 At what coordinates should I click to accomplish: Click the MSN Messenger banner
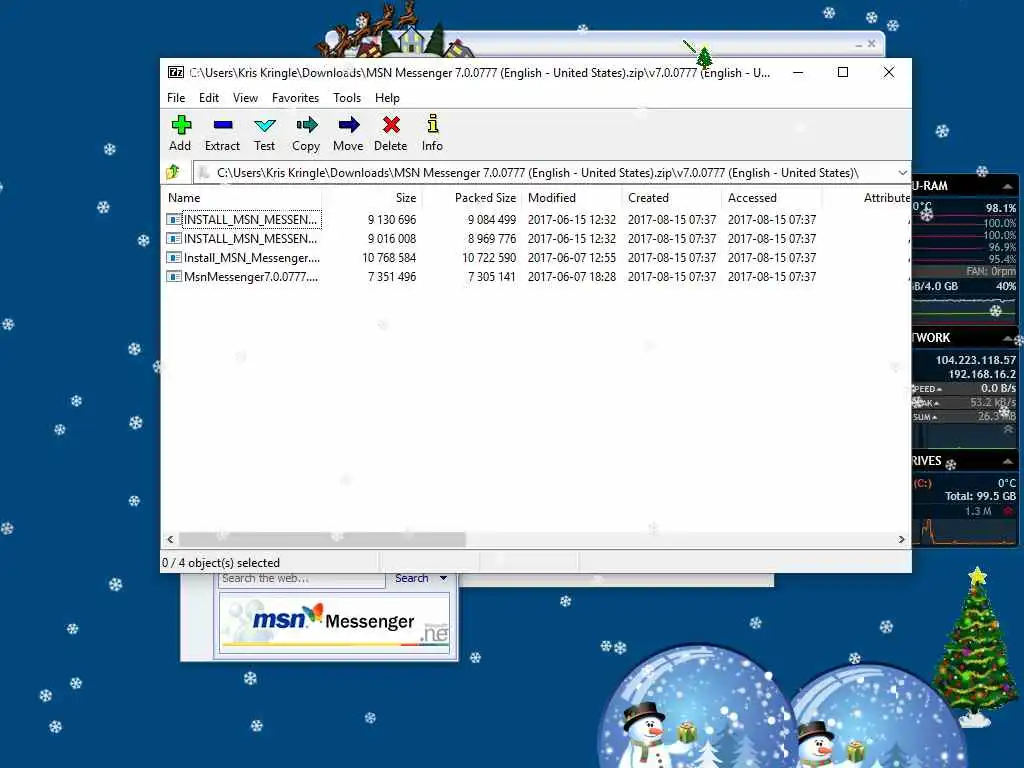[x=334, y=623]
